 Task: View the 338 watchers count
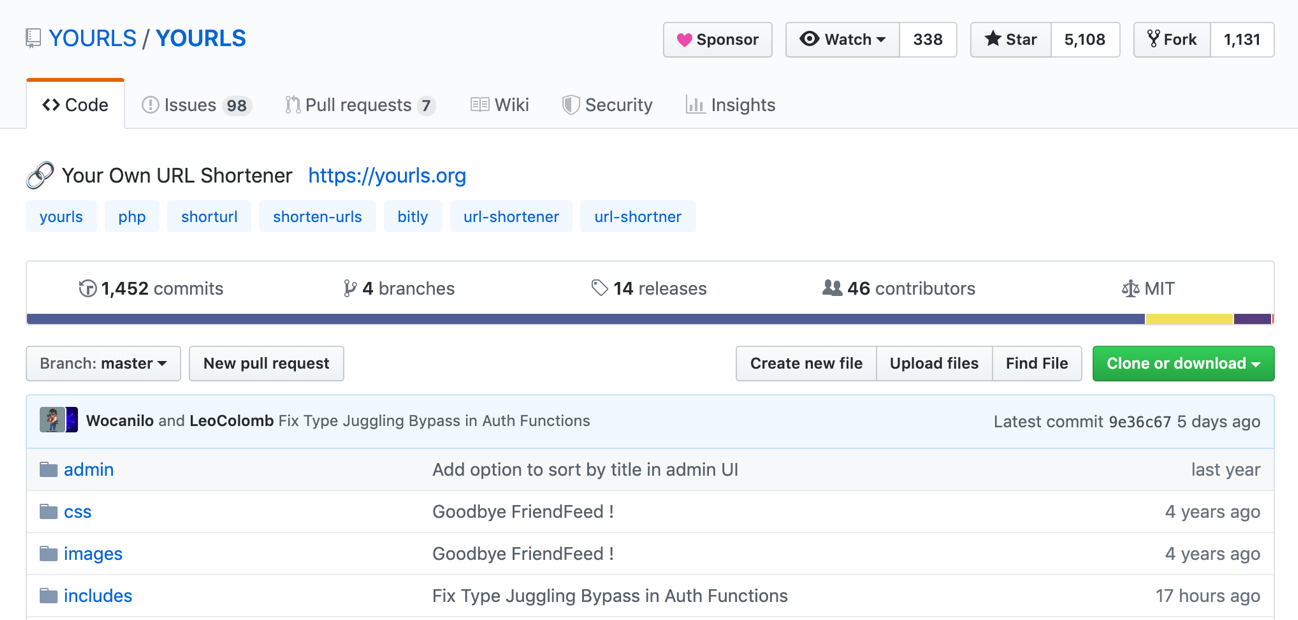coord(928,40)
